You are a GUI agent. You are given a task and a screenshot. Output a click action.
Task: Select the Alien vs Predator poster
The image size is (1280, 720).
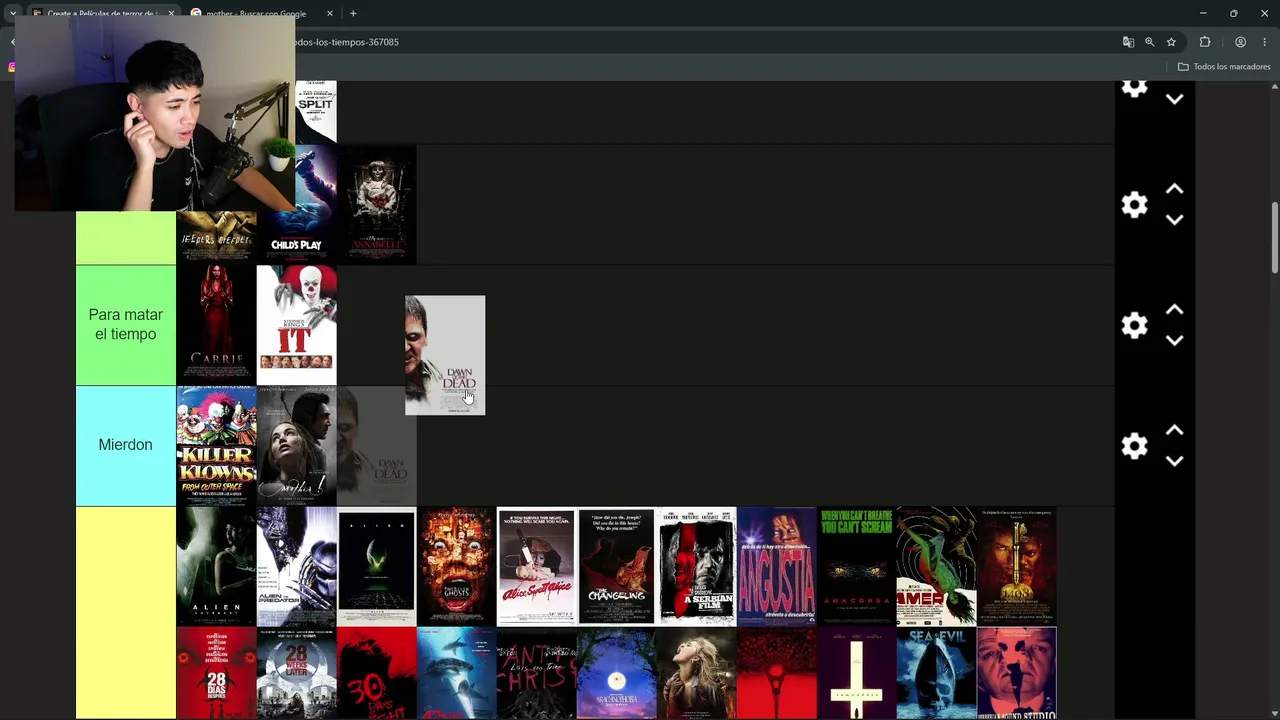tap(297, 566)
